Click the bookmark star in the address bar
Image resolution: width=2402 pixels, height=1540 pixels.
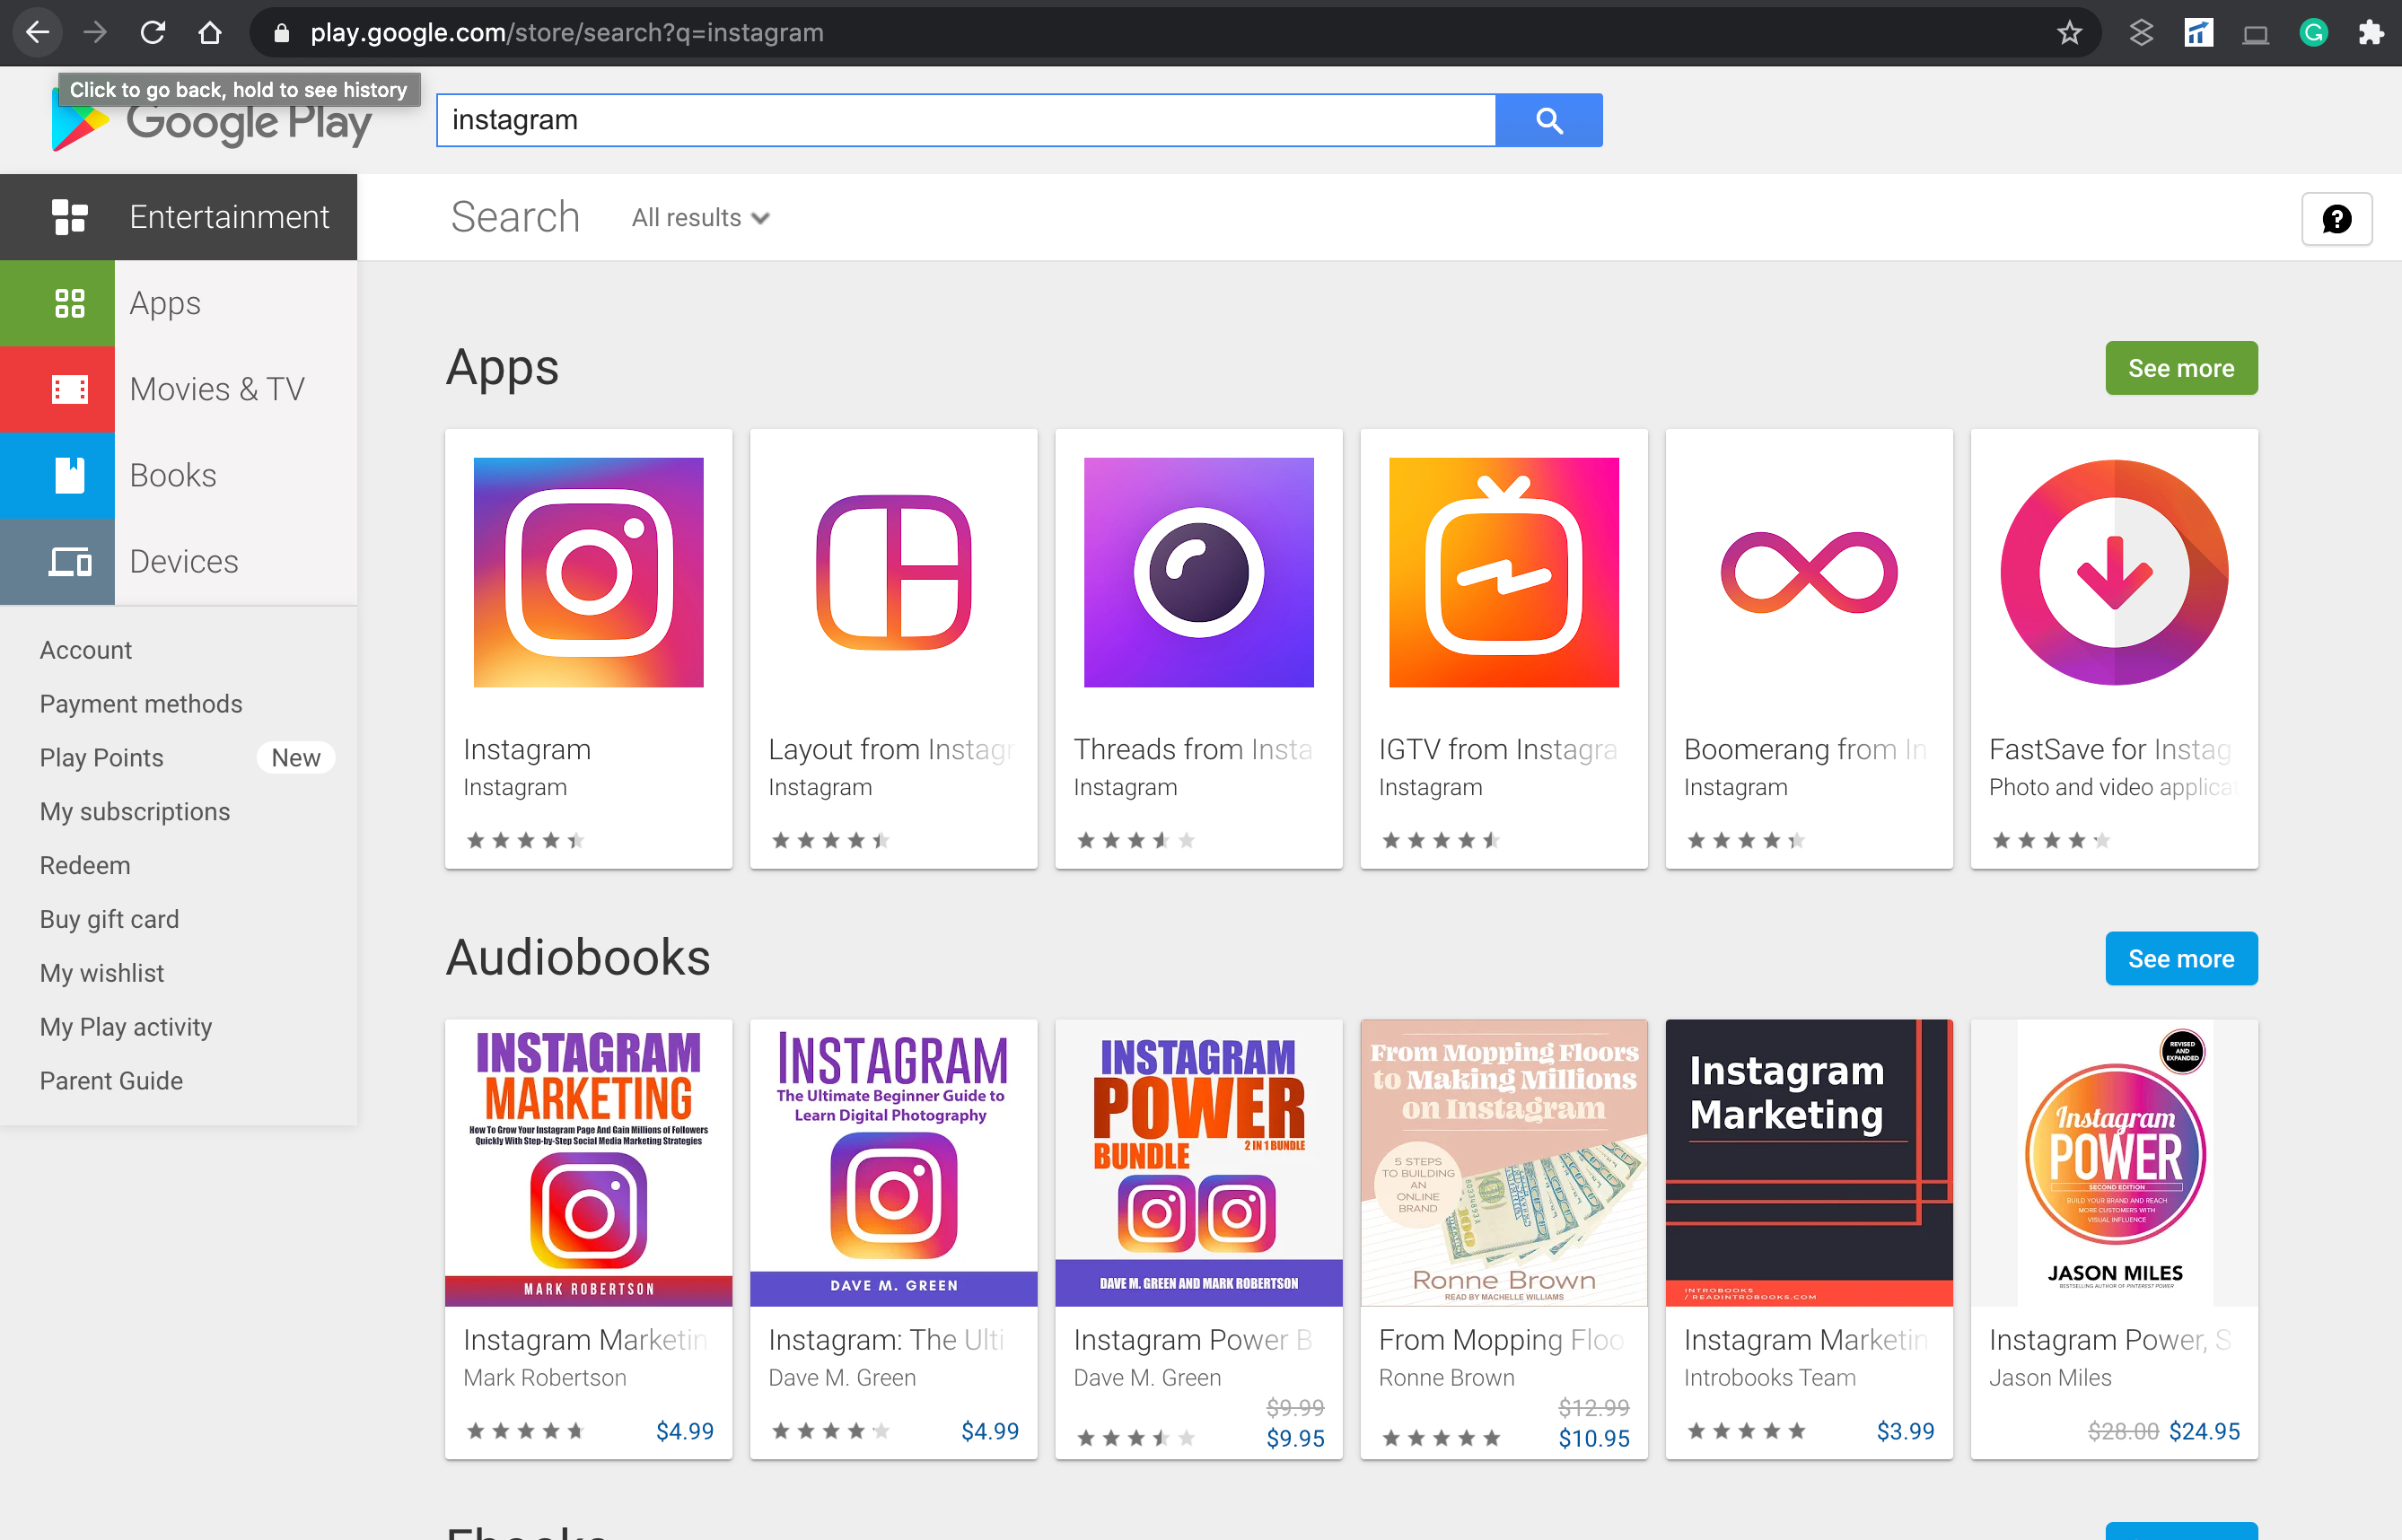[x=2070, y=32]
